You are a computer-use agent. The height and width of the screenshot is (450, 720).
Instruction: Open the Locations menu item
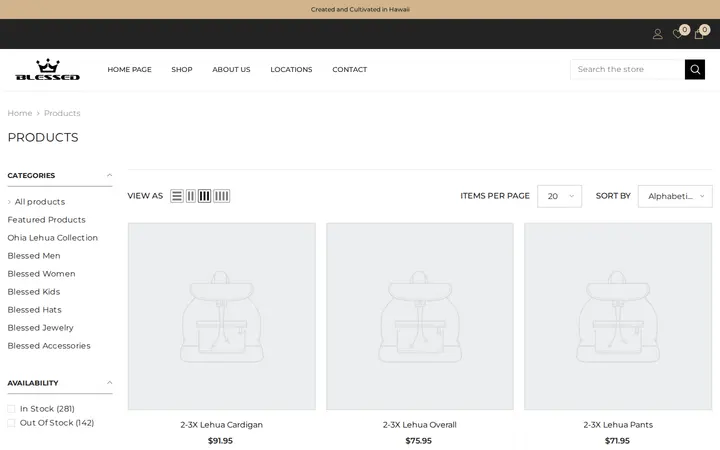click(x=291, y=69)
